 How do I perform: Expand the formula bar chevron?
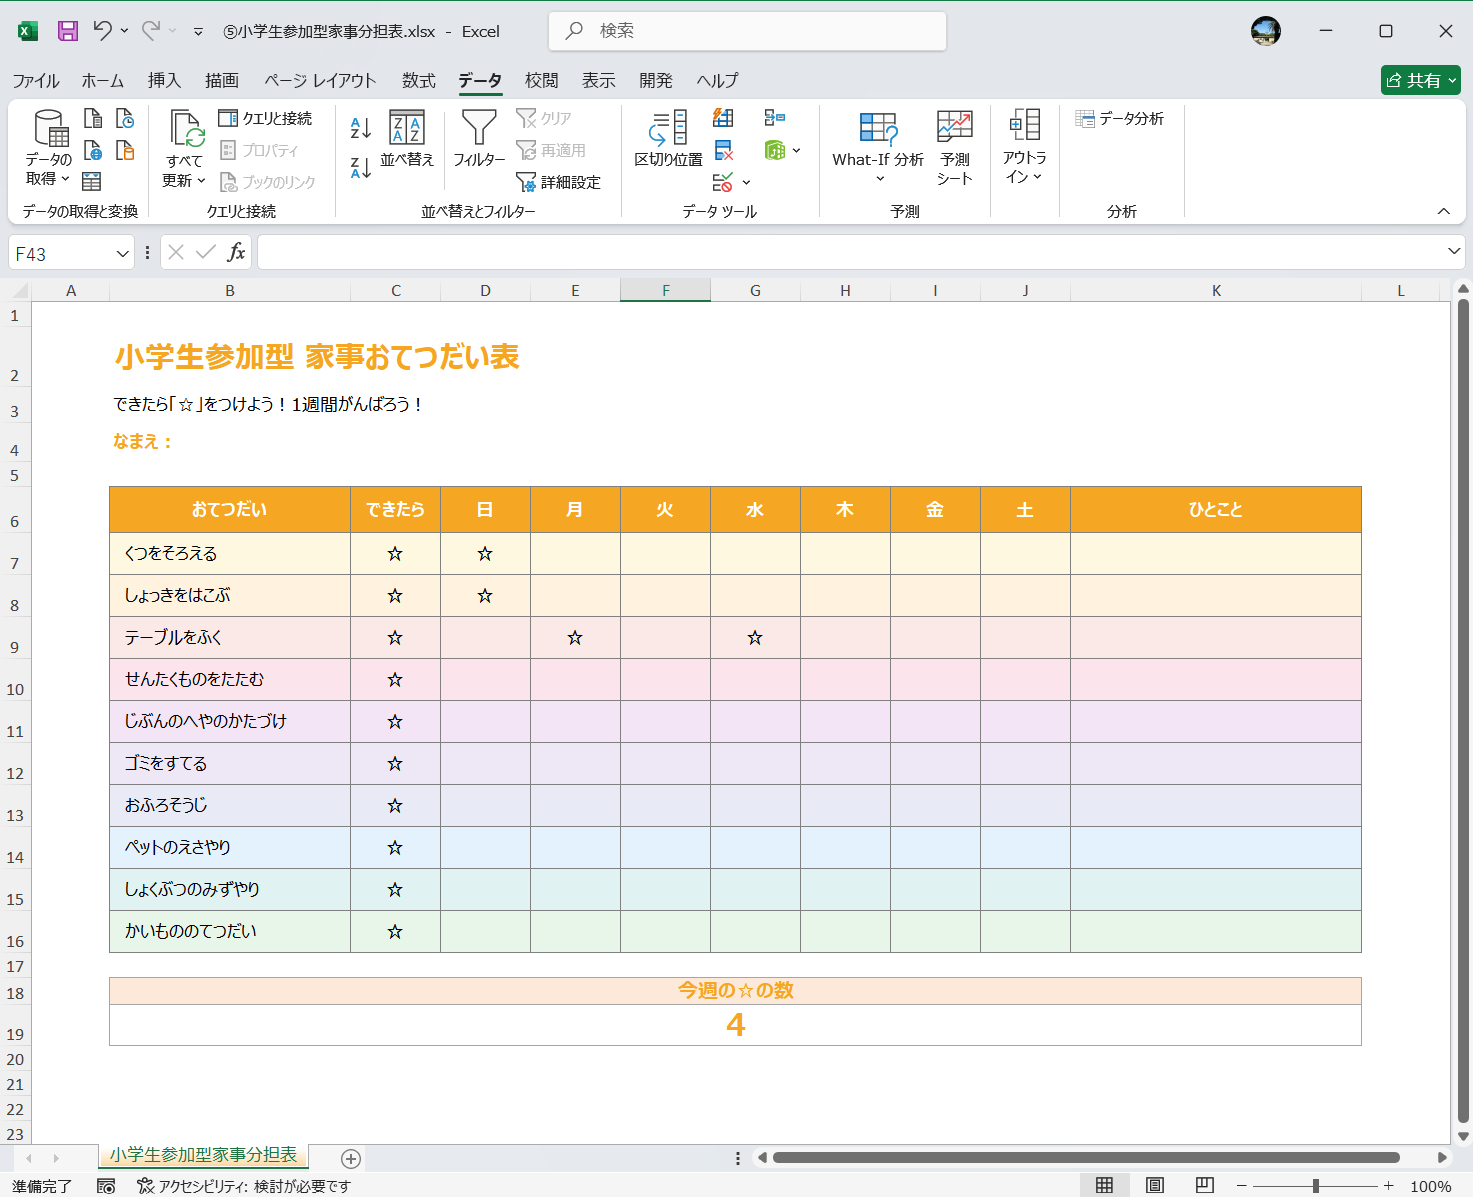(x=1454, y=251)
